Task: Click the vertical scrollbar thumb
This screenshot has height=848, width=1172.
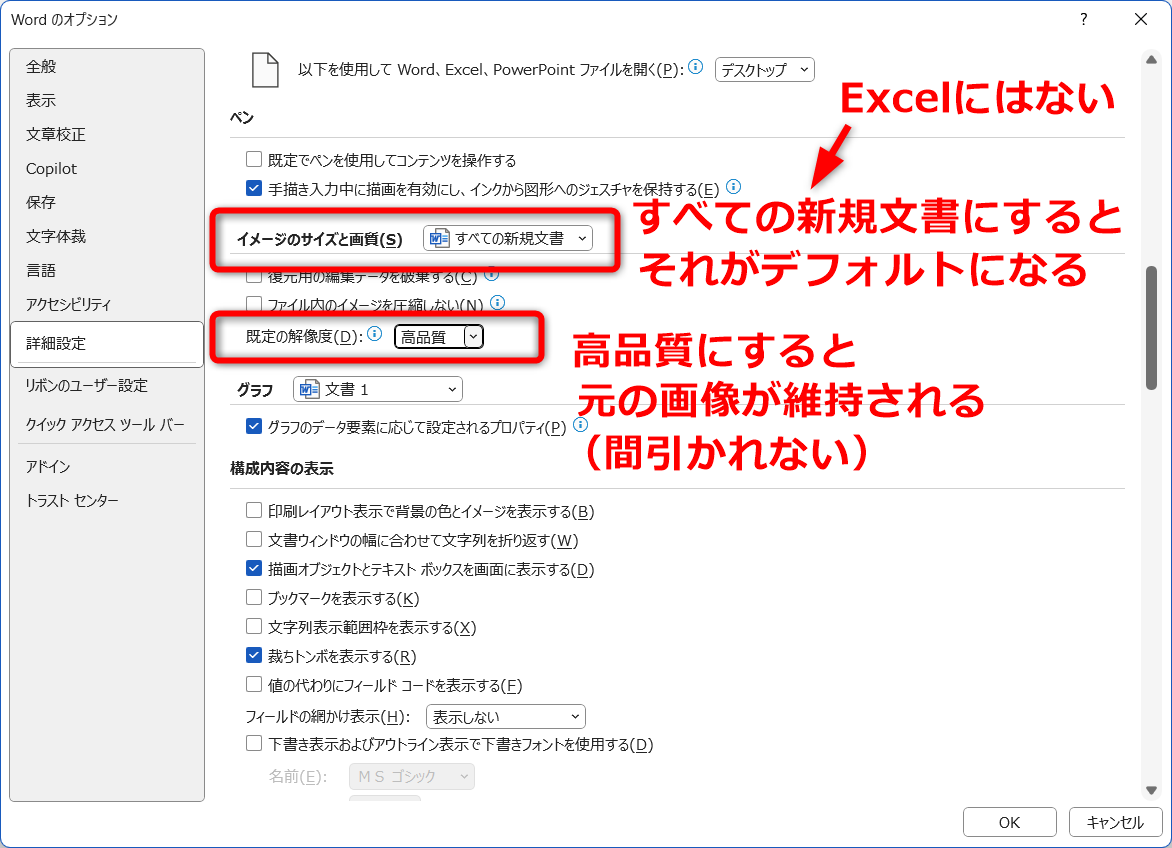Action: point(1150,328)
